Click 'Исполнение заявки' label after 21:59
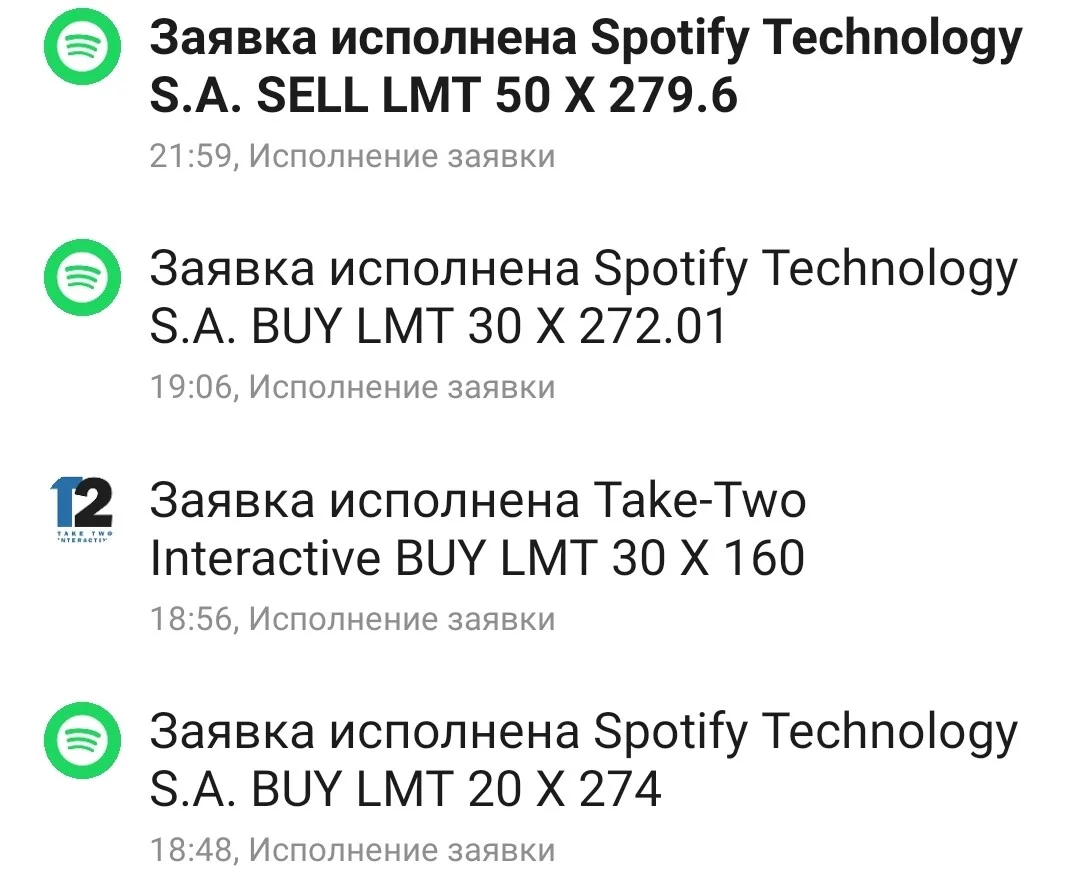This screenshot has width=1080, height=881. point(402,156)
